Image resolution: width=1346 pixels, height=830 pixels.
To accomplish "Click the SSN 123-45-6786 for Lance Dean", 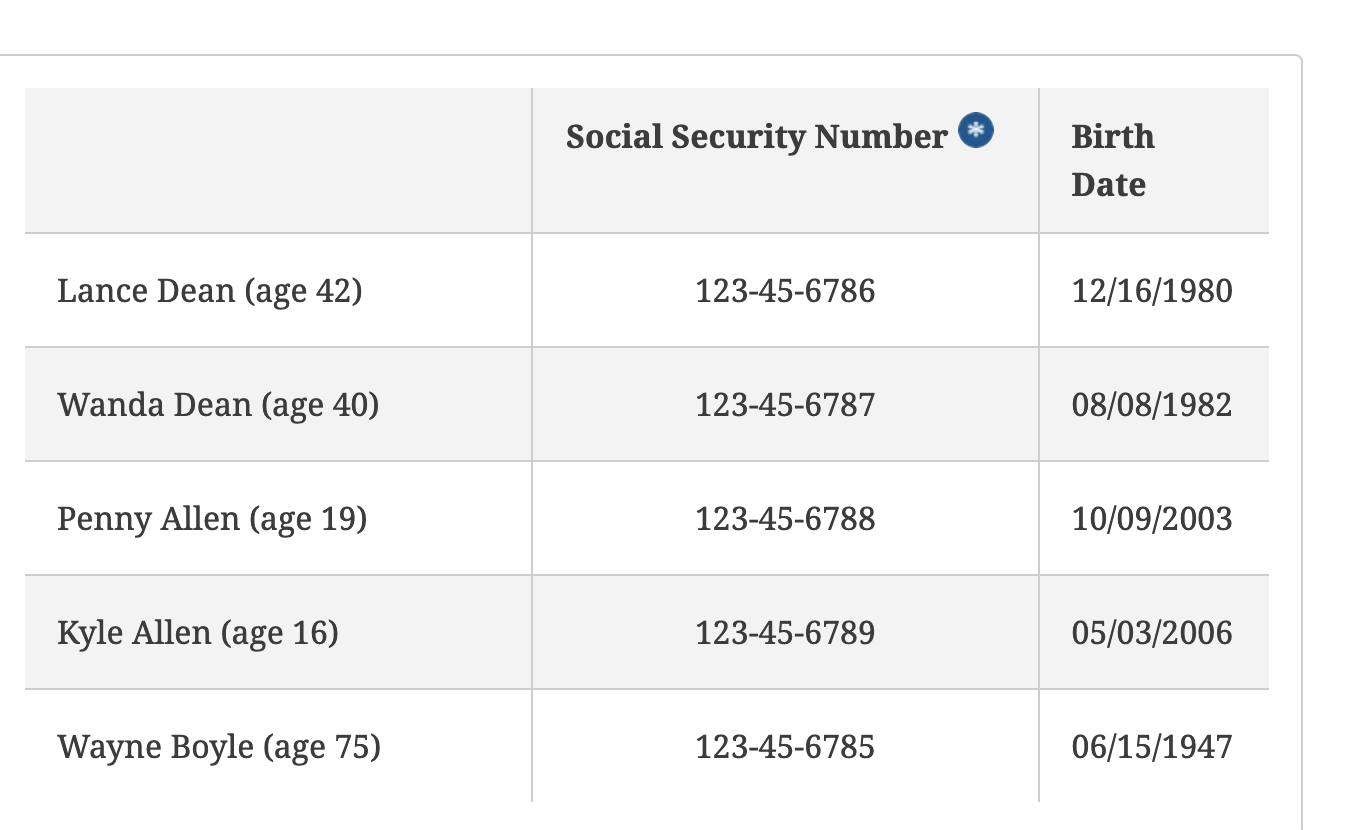I will [785, 291].
